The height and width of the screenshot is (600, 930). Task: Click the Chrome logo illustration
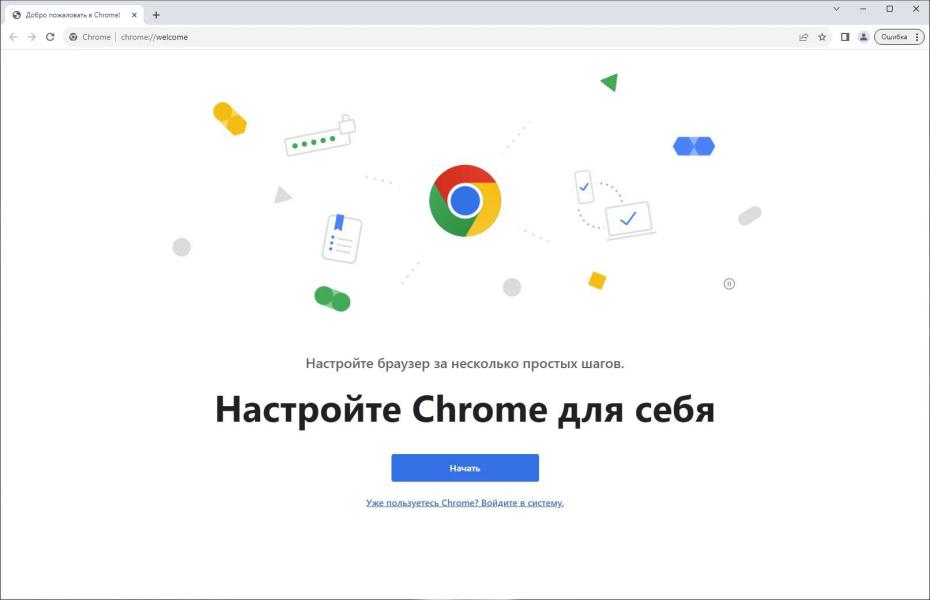point(465,201)
